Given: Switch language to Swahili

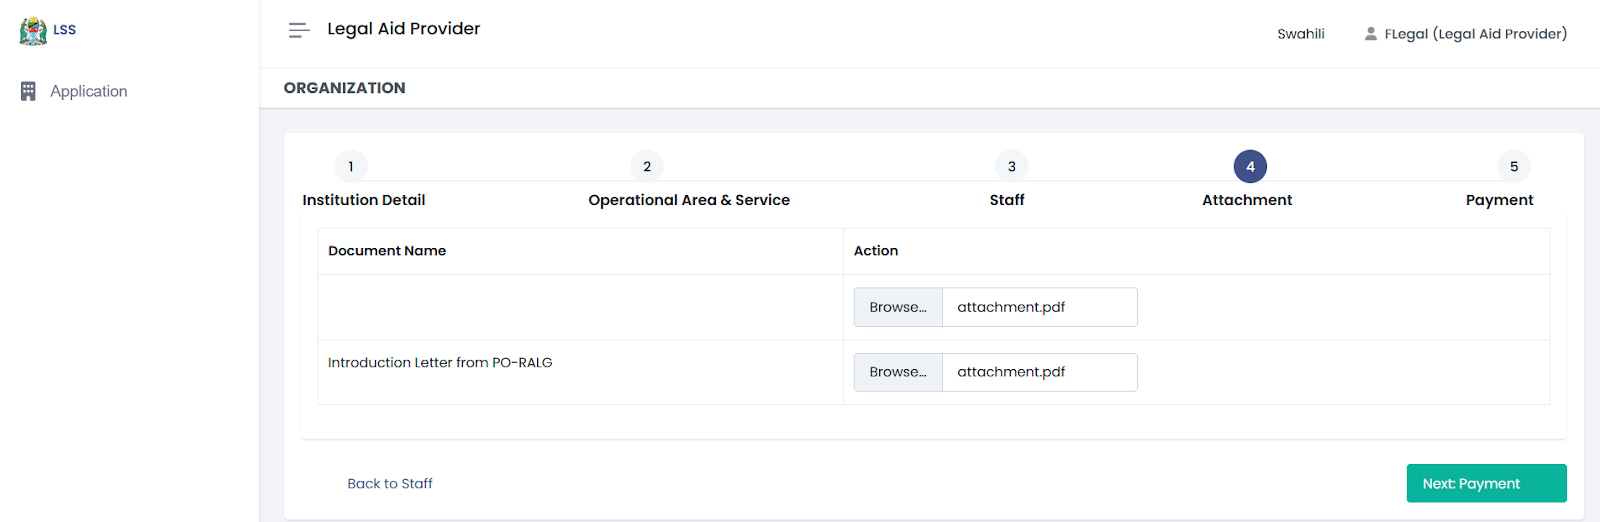Looking at the screenshot, I should [1300, 34].
